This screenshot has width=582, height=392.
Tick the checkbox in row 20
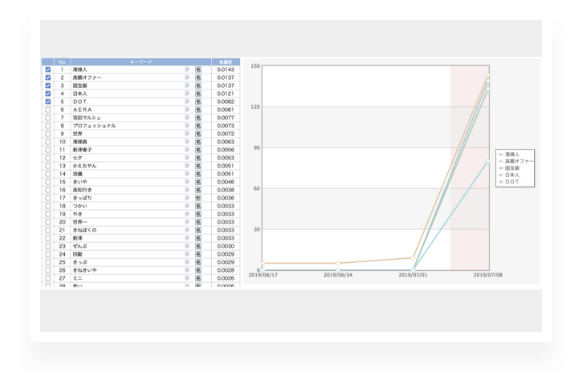[48, 222]
